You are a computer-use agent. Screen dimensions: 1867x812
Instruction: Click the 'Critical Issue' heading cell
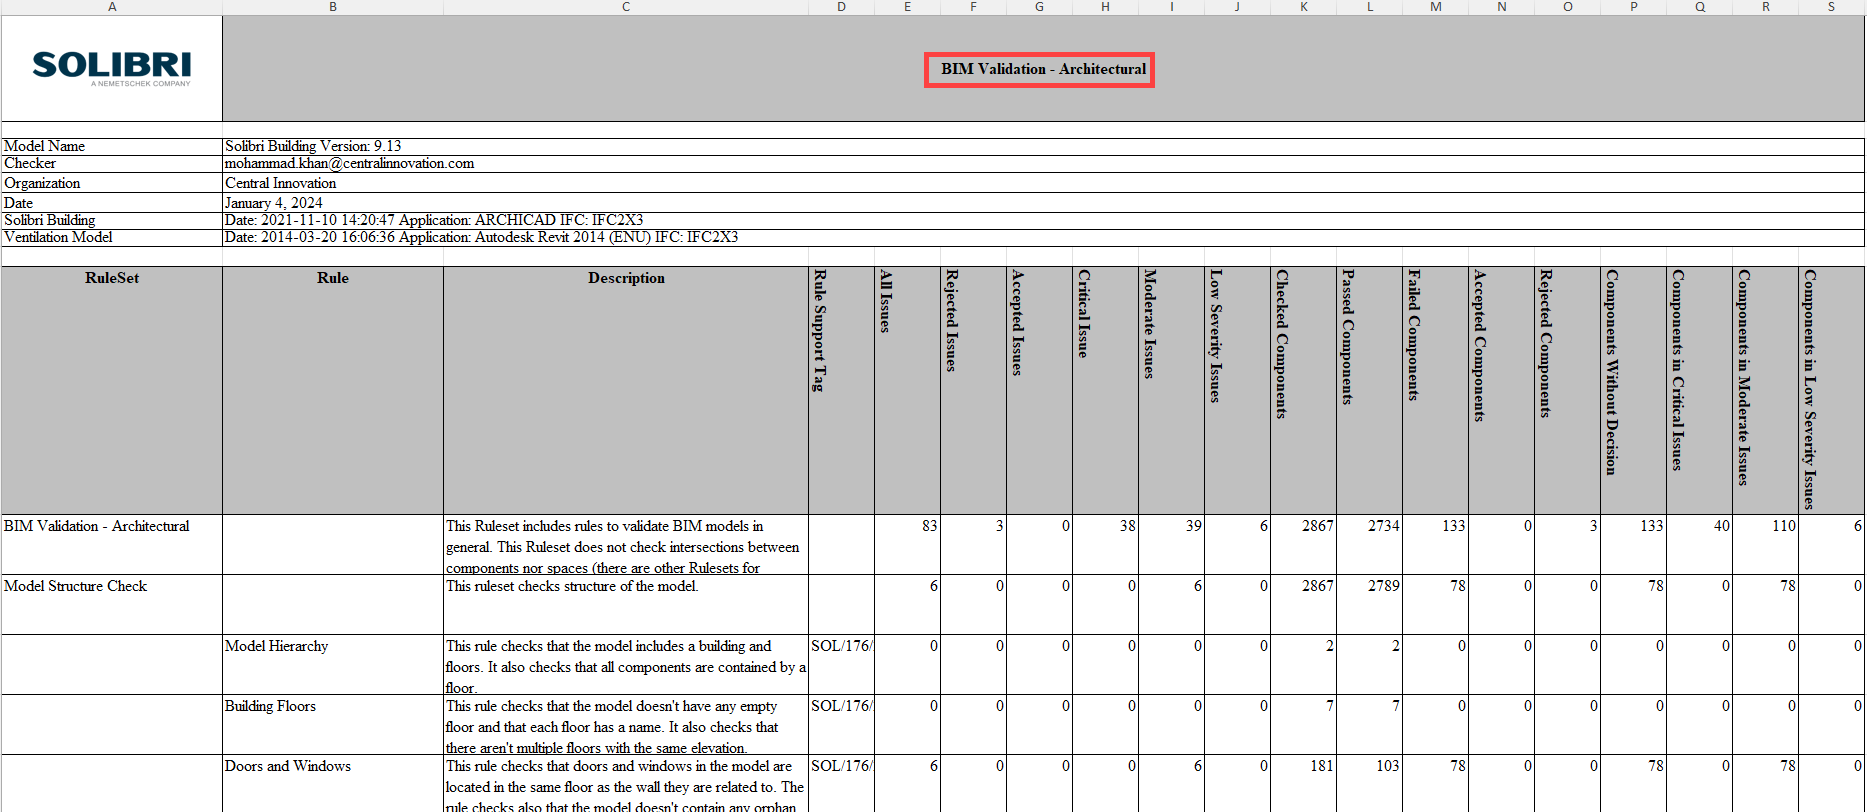point(1105,390)
